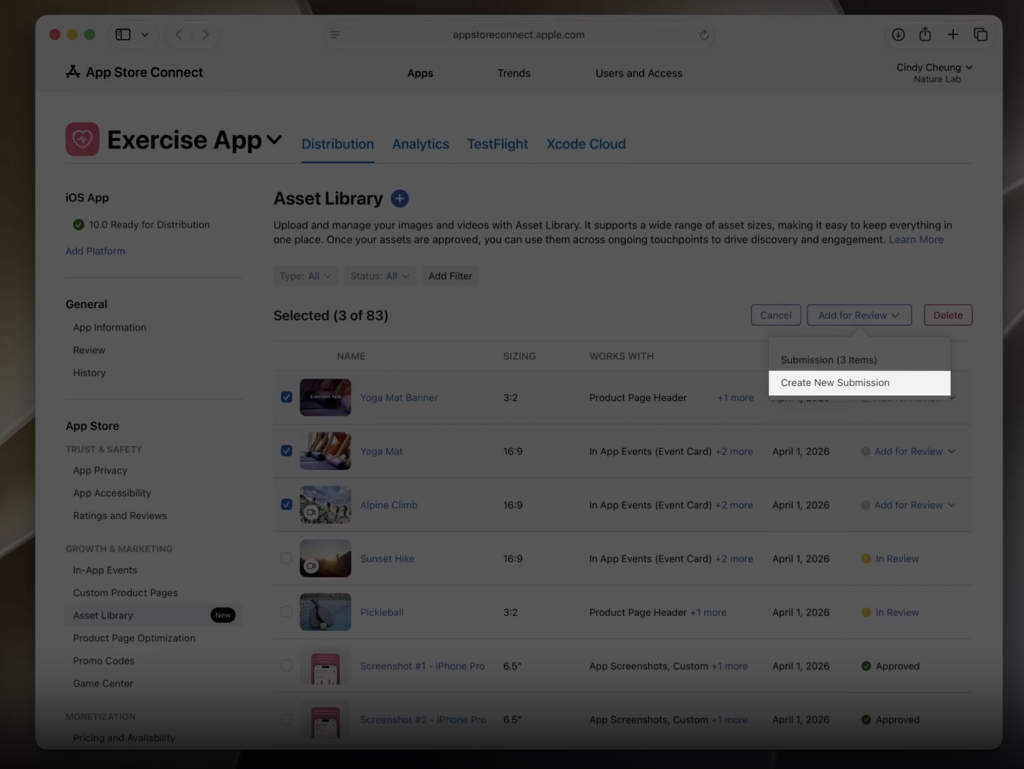Open Custom Product Pages in sidebar

tap(125, 593)
